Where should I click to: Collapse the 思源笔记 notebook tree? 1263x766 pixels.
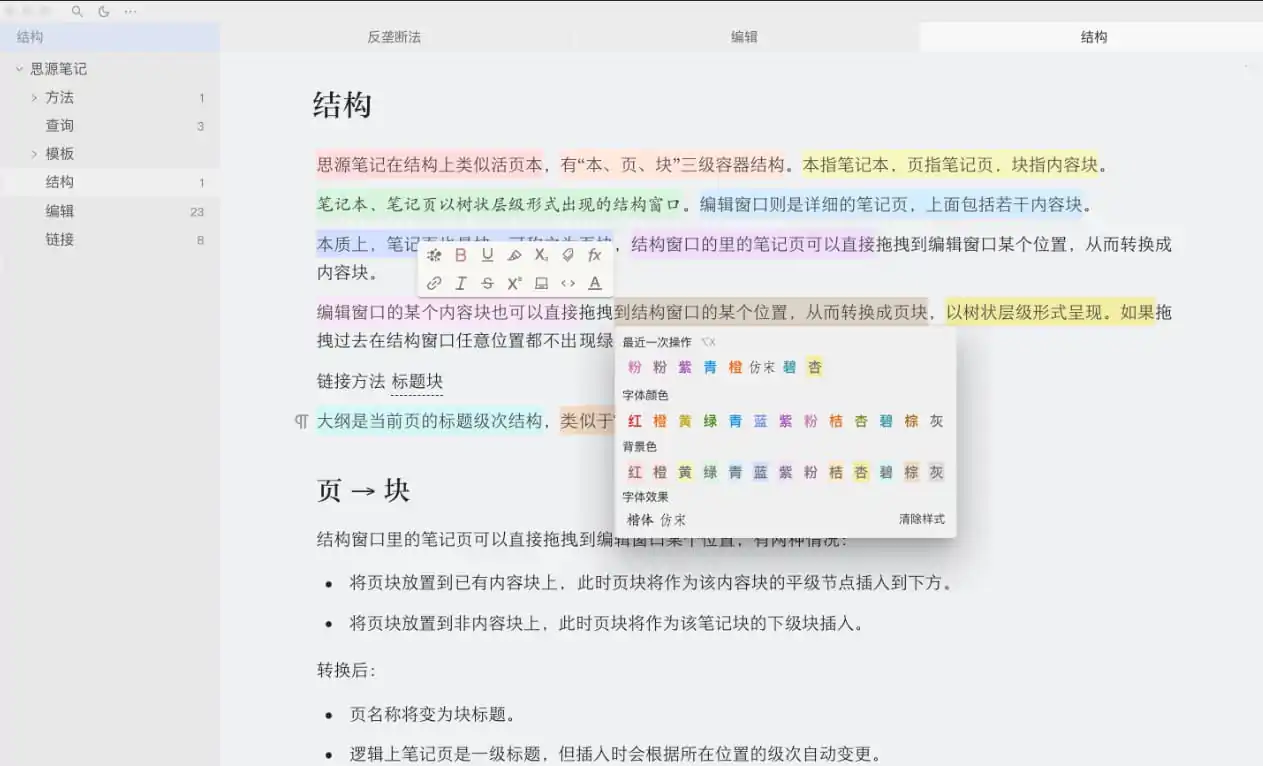pos(20,69)
